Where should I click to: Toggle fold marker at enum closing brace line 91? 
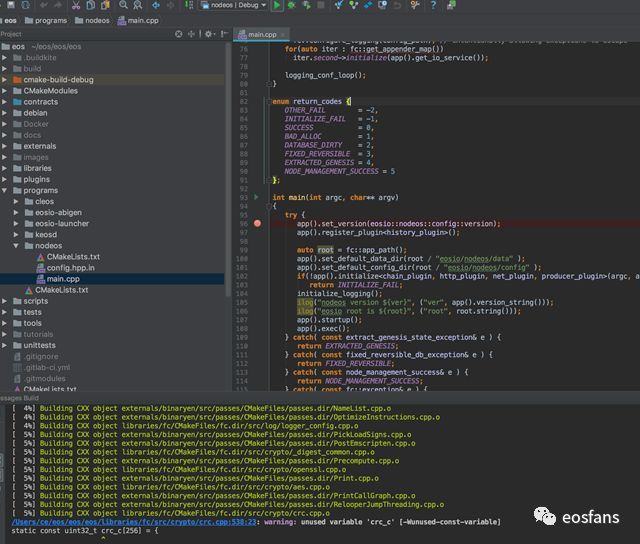(x=269, y=180)
